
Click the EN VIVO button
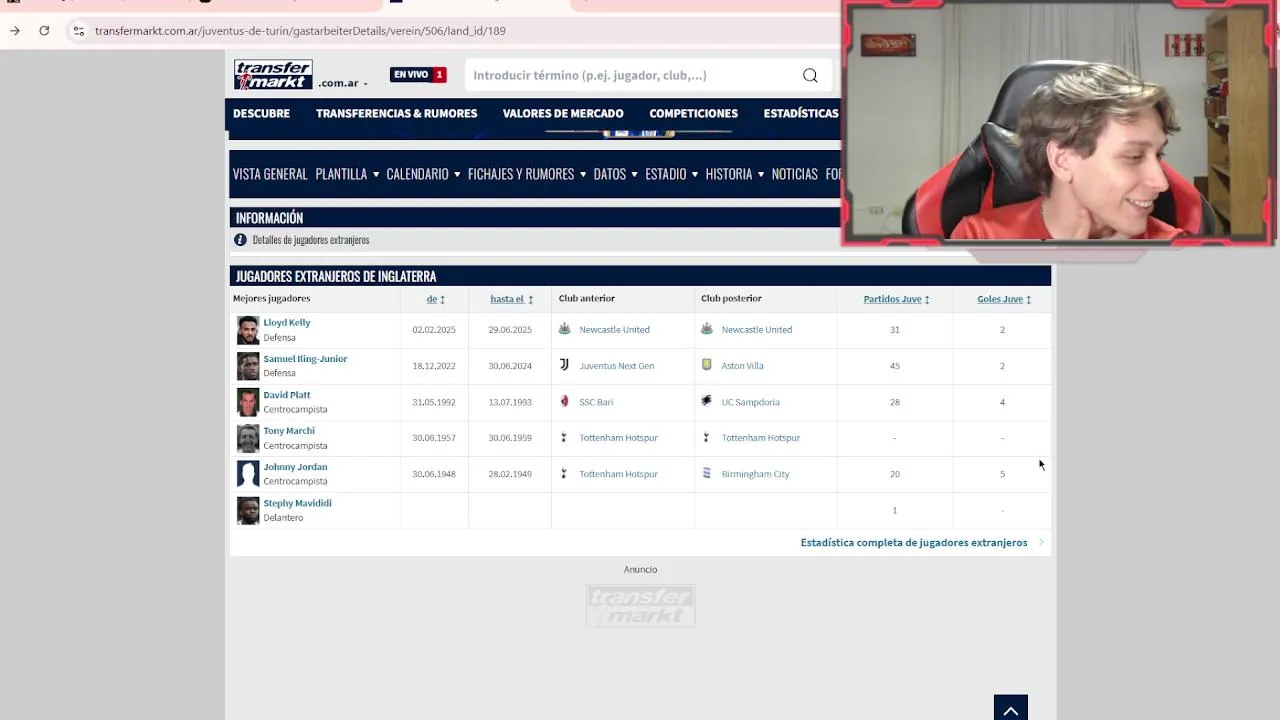[418, 75]
